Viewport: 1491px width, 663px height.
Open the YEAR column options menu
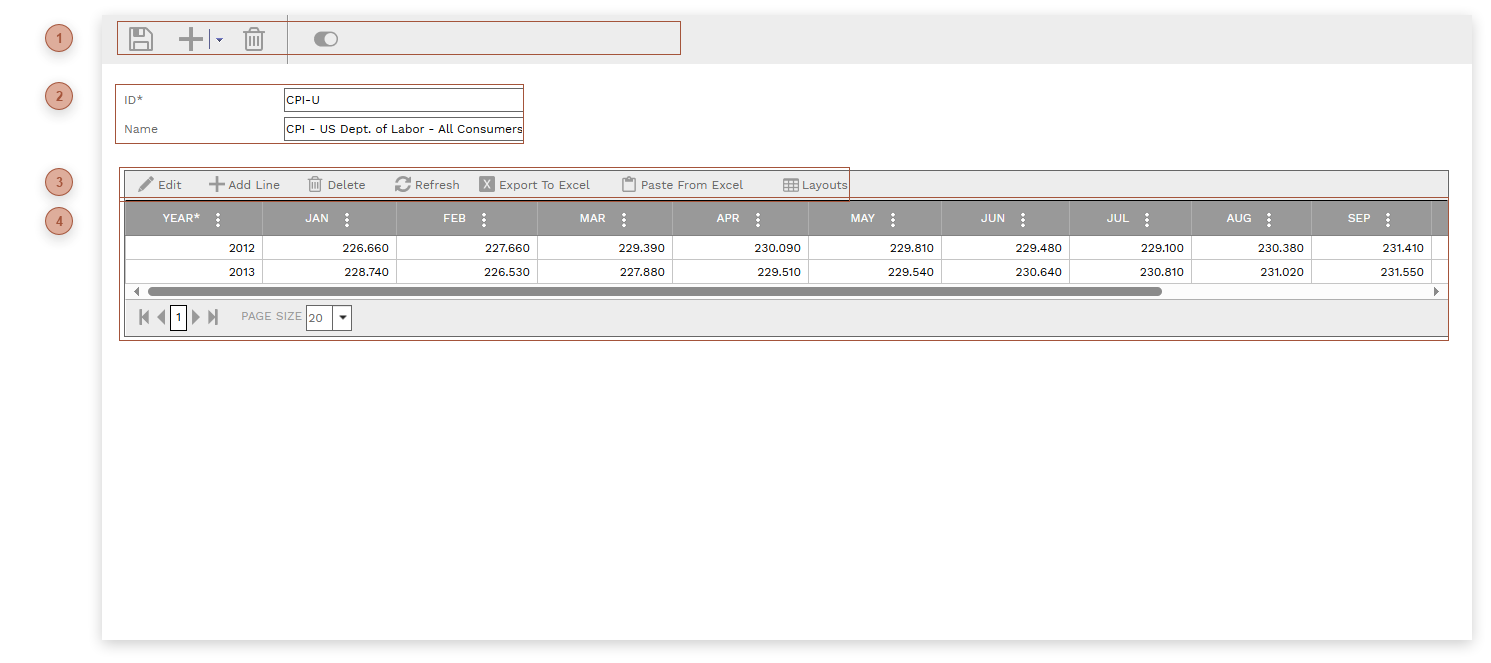[x=218, y=219]
